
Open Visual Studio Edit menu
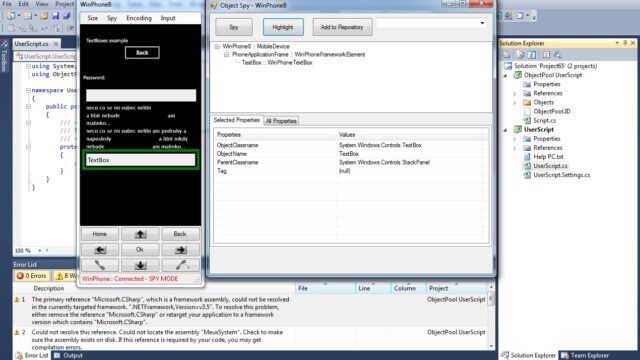tap(23, 4)
